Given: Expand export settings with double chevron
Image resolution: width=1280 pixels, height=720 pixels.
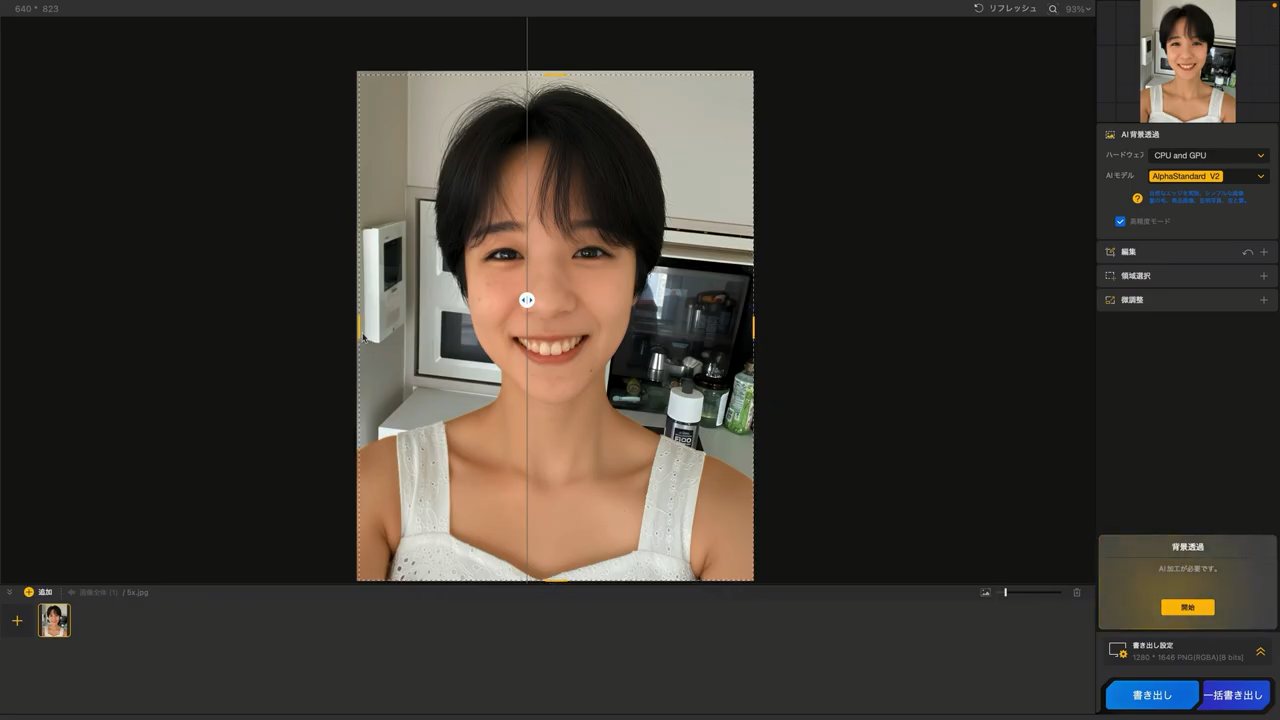Looking at the screenshot, I should [x=1260, y=651].
